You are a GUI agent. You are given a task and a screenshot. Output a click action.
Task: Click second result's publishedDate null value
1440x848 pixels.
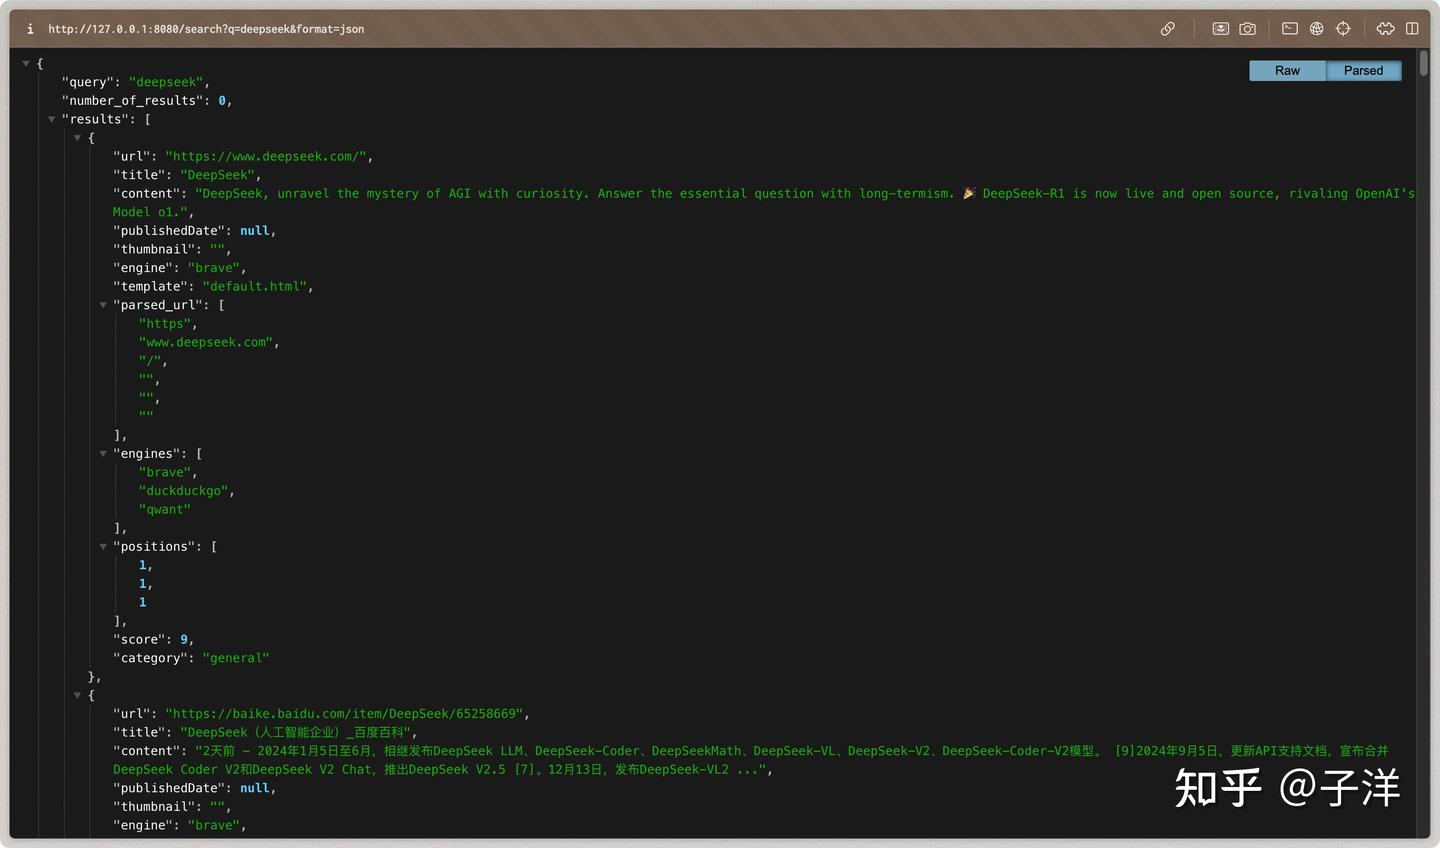(x=254, y=788)
